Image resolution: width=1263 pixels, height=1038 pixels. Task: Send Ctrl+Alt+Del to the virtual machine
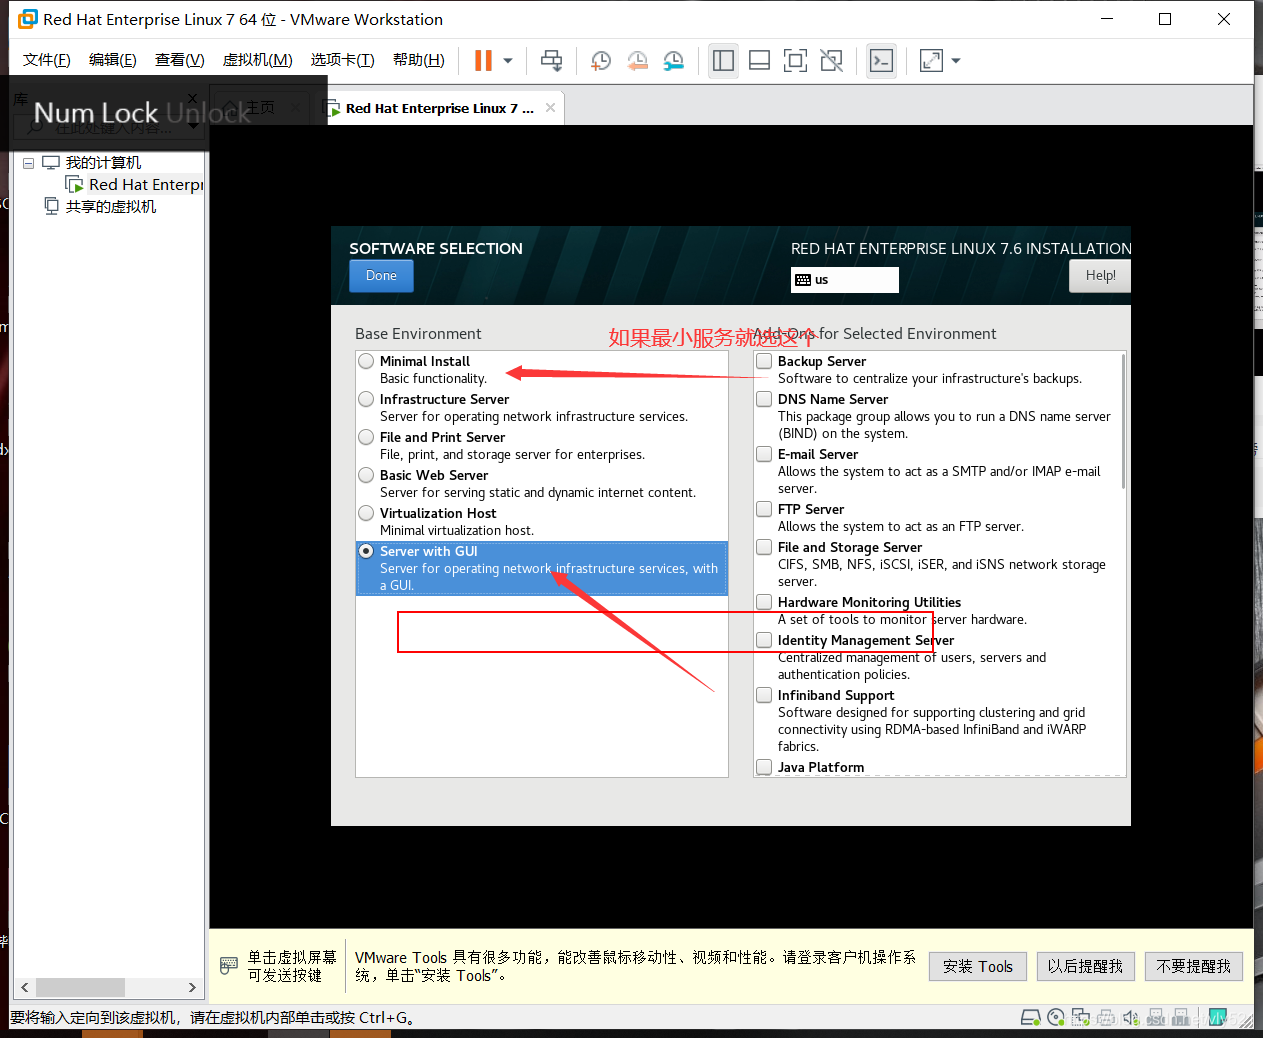pos(551,61)
